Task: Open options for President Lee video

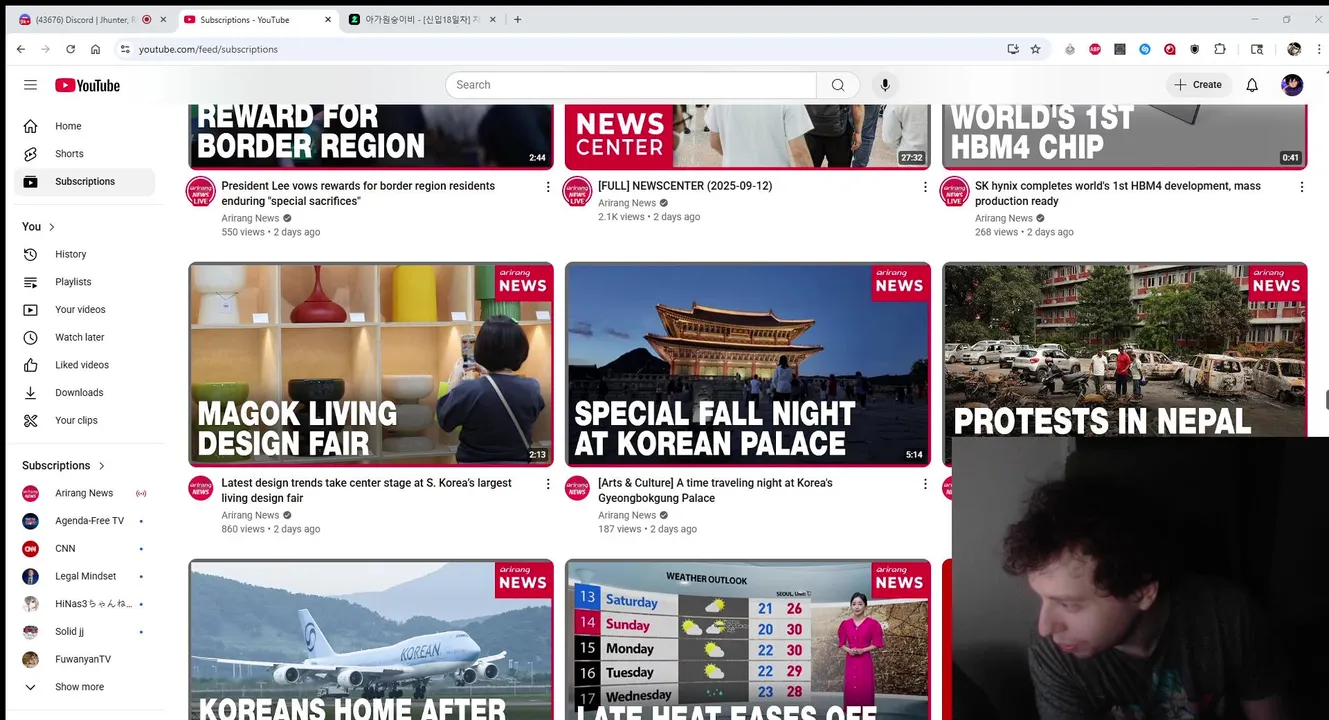Action: pyautogui.click(x=547, y=187)
